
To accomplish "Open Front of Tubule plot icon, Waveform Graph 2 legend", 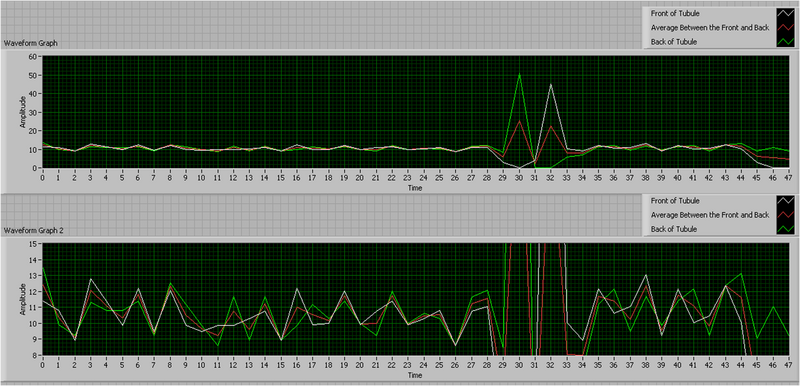I will pyautogui.click(x=785, y=201).
